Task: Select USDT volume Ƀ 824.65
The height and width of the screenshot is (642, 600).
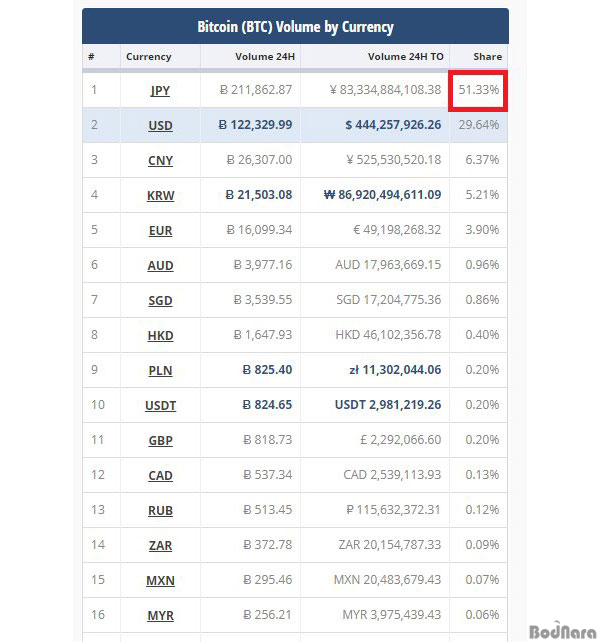Action: click(x=267, y=405)
